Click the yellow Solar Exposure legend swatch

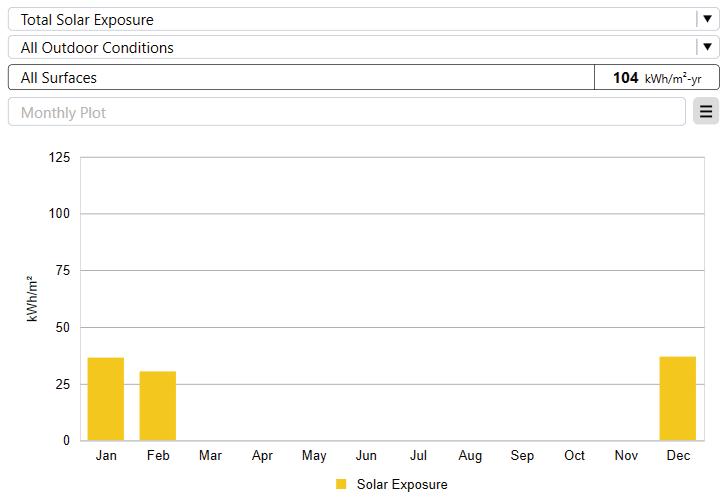click(341, 484)
